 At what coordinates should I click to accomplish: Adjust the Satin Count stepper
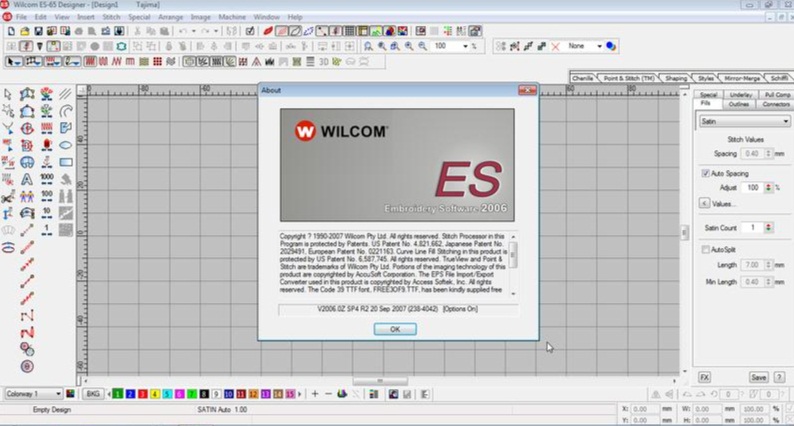[768, 228]
